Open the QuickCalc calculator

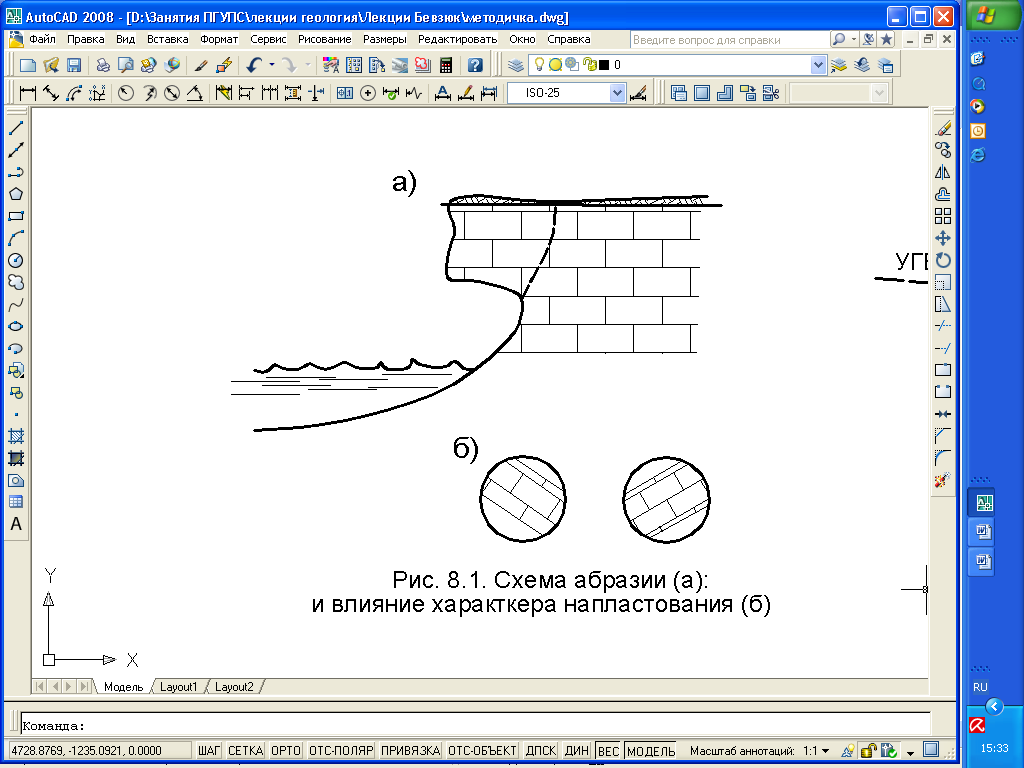point(446,65)
